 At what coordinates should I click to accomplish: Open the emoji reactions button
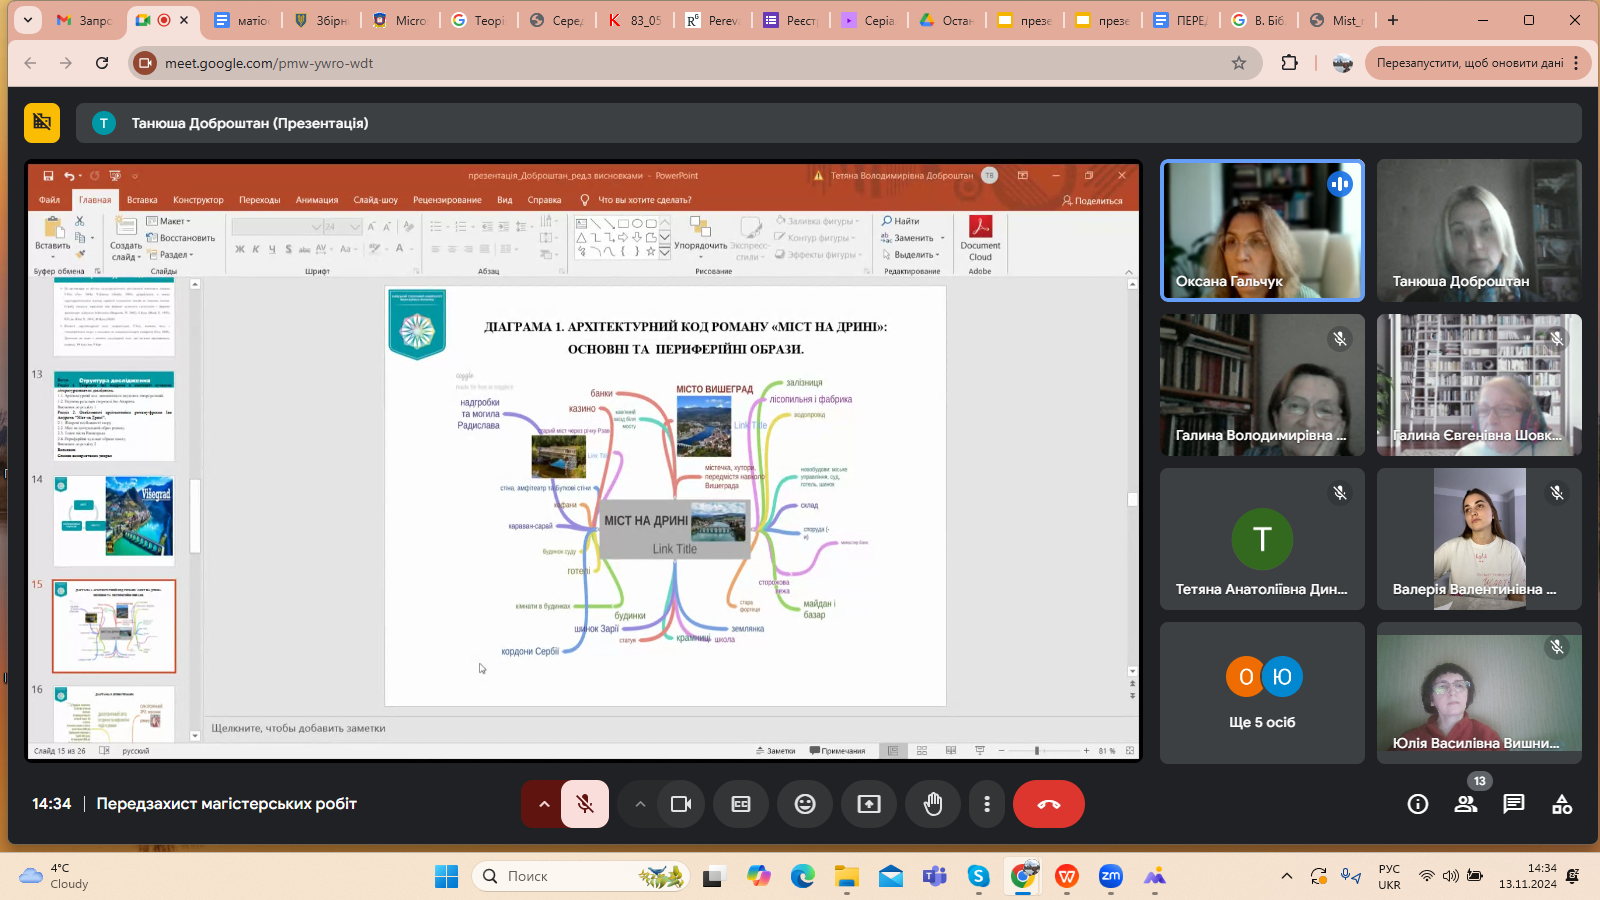point(805,804)
